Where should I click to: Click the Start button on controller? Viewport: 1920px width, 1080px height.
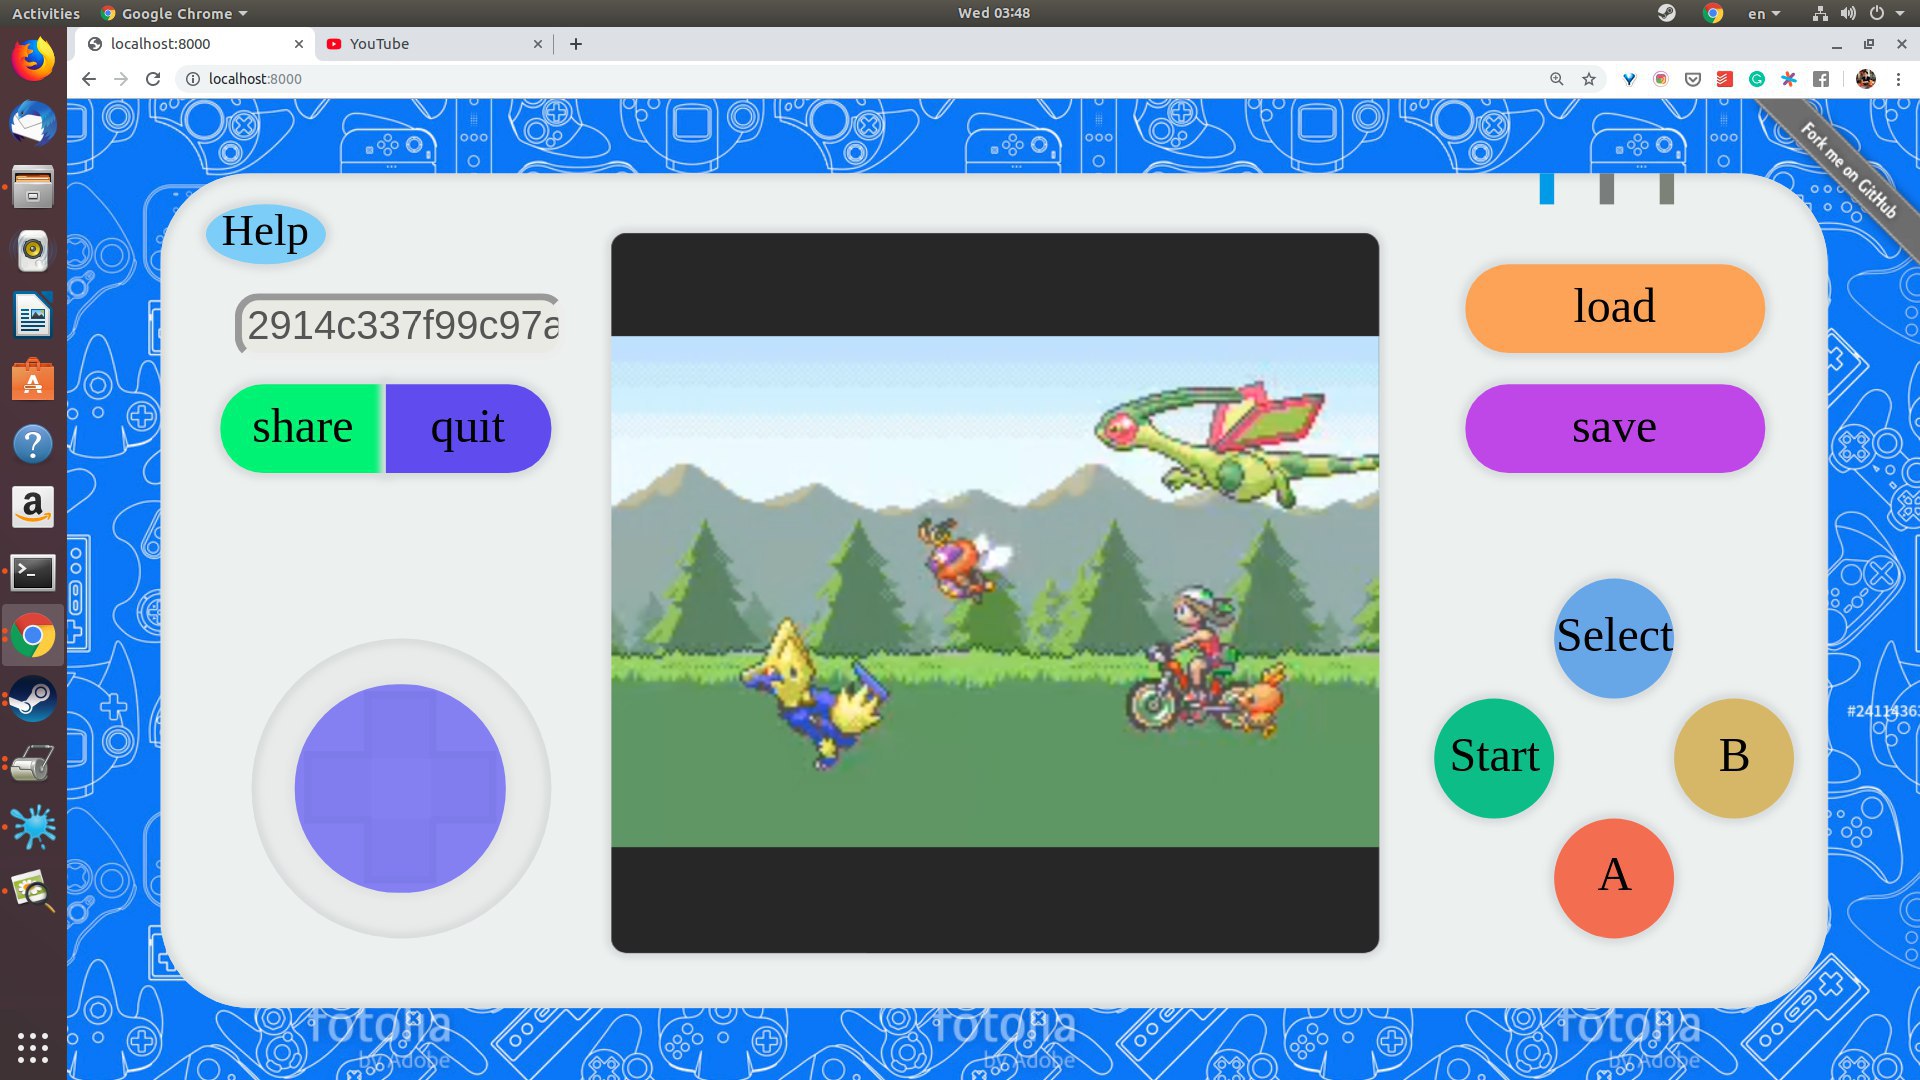point(1494,756)
